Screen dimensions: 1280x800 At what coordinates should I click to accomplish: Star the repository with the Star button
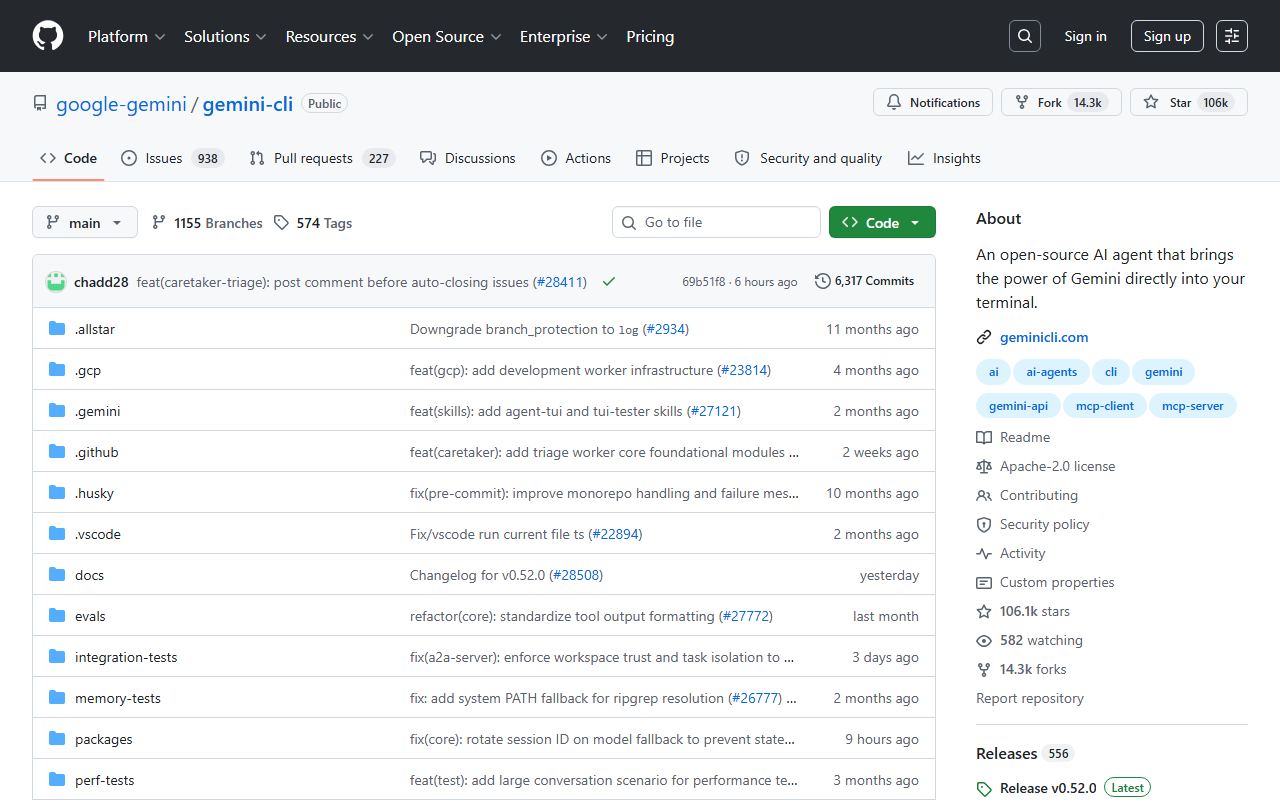pos(1189,102)
